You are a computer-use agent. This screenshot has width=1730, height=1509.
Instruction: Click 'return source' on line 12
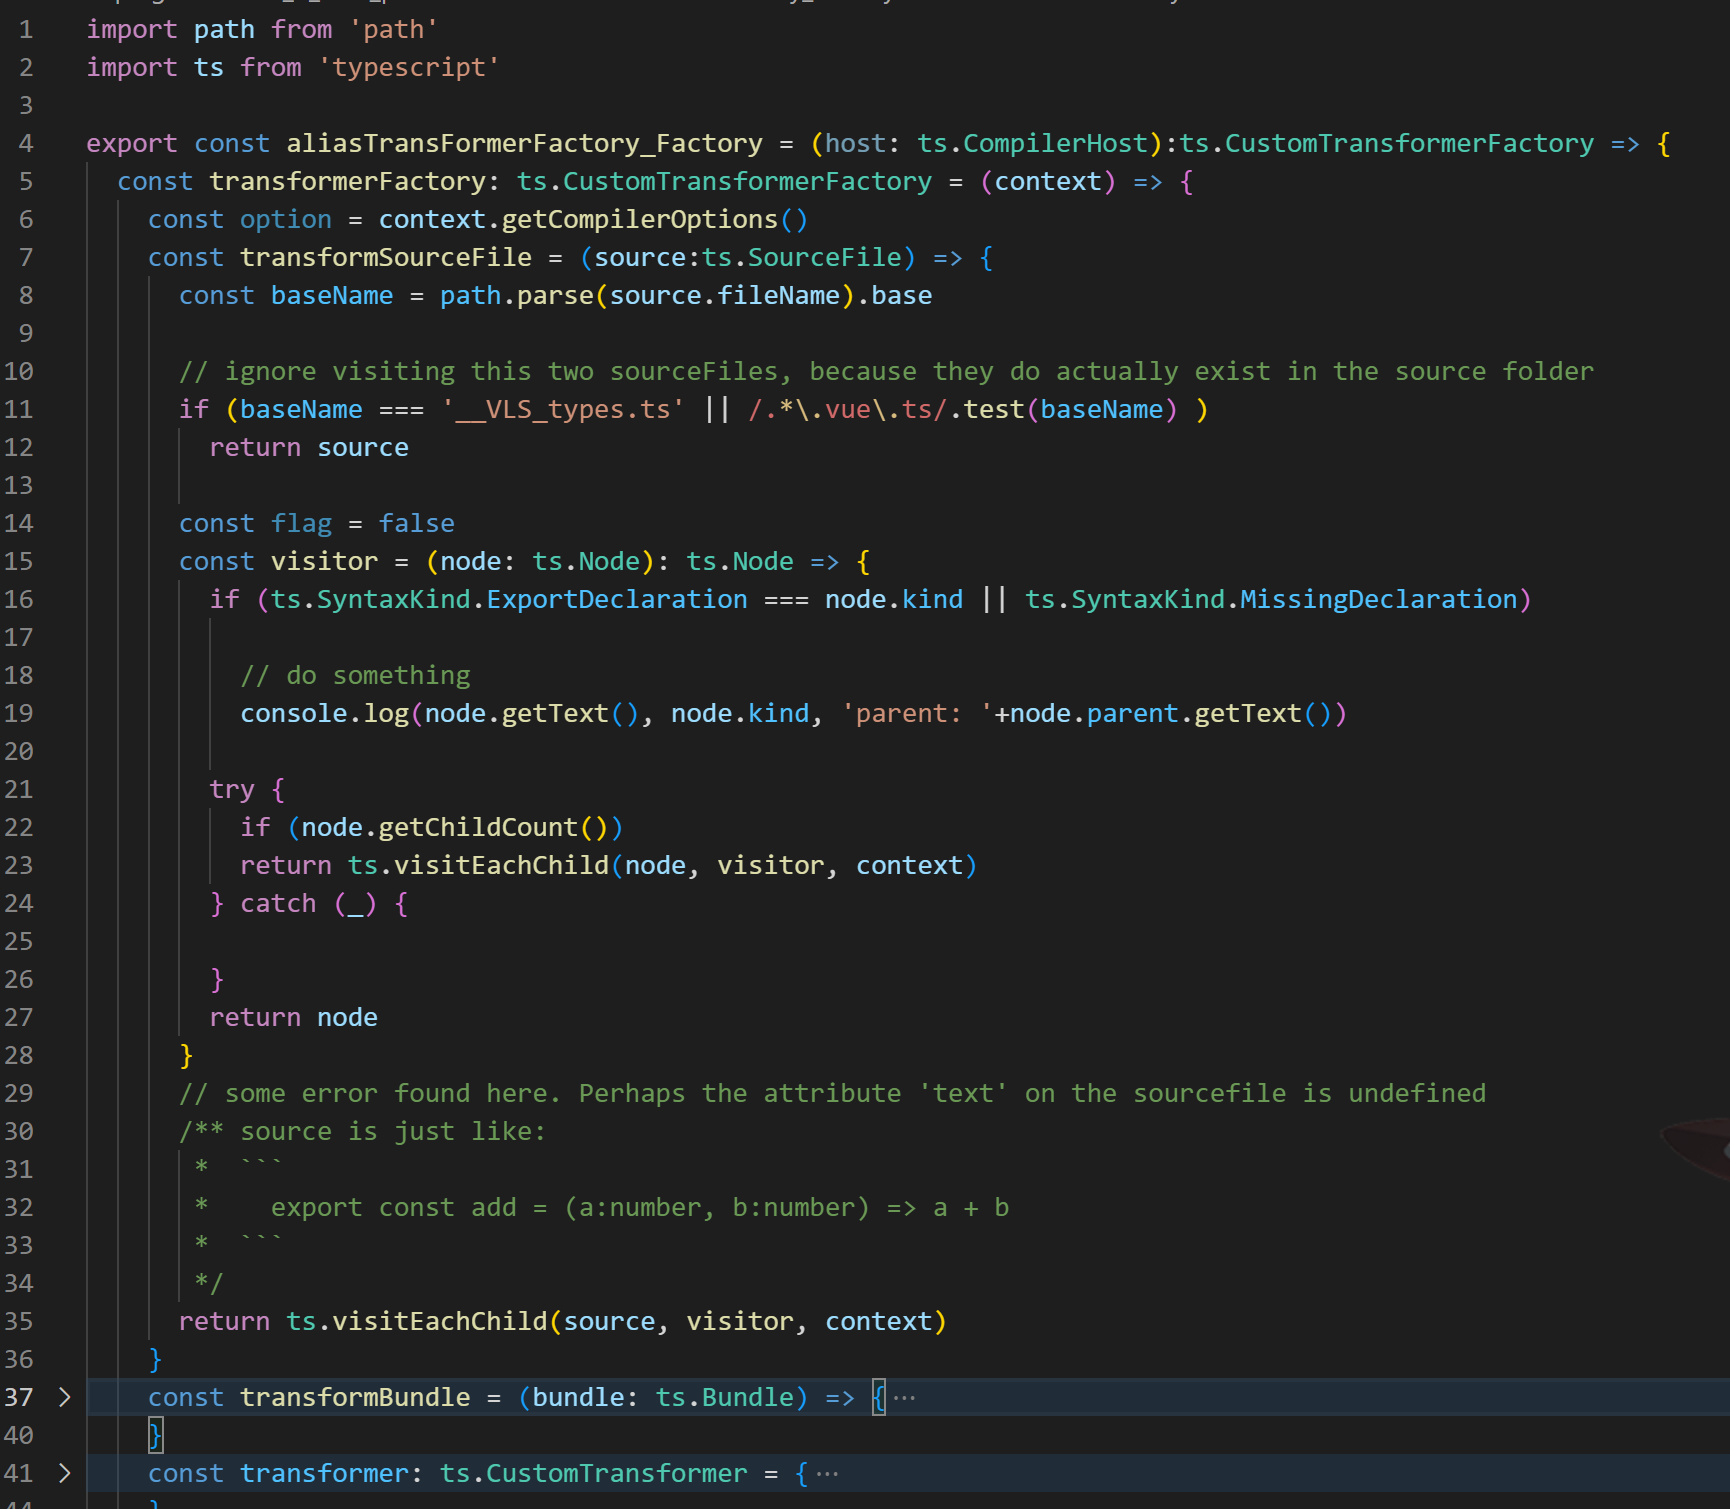309,447
